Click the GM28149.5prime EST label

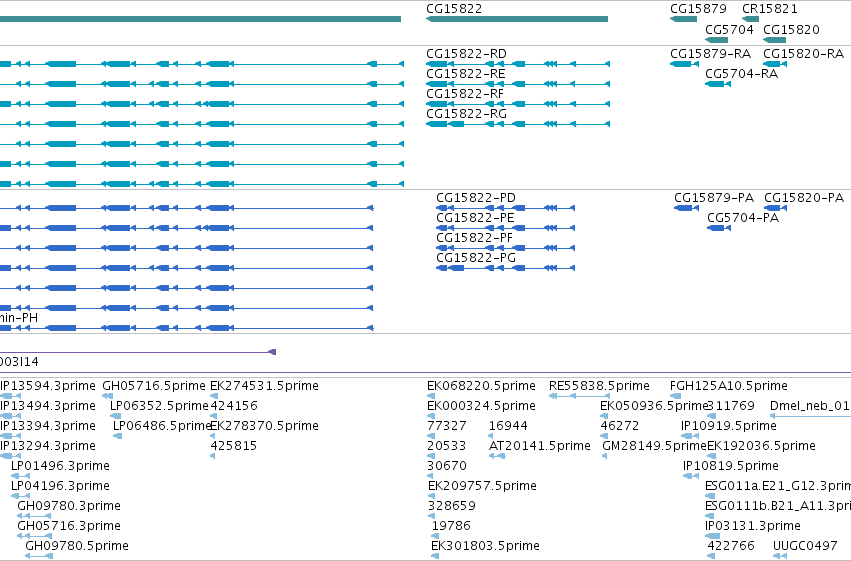(x=655, y=446)
